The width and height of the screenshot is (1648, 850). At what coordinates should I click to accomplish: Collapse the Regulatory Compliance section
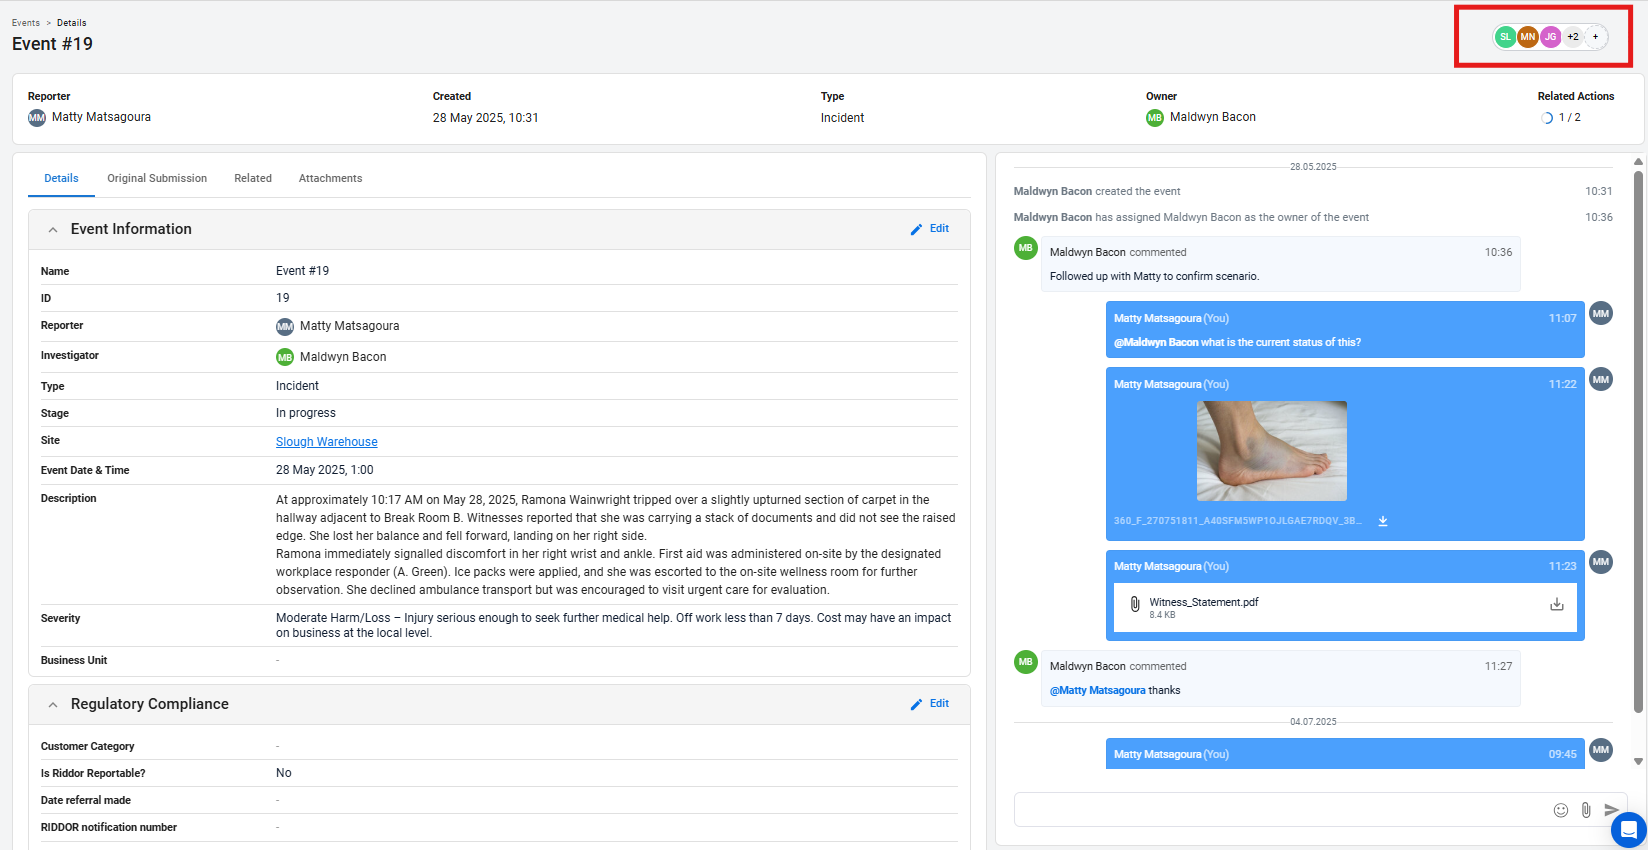pyautogui.click(x=53, y=705)
